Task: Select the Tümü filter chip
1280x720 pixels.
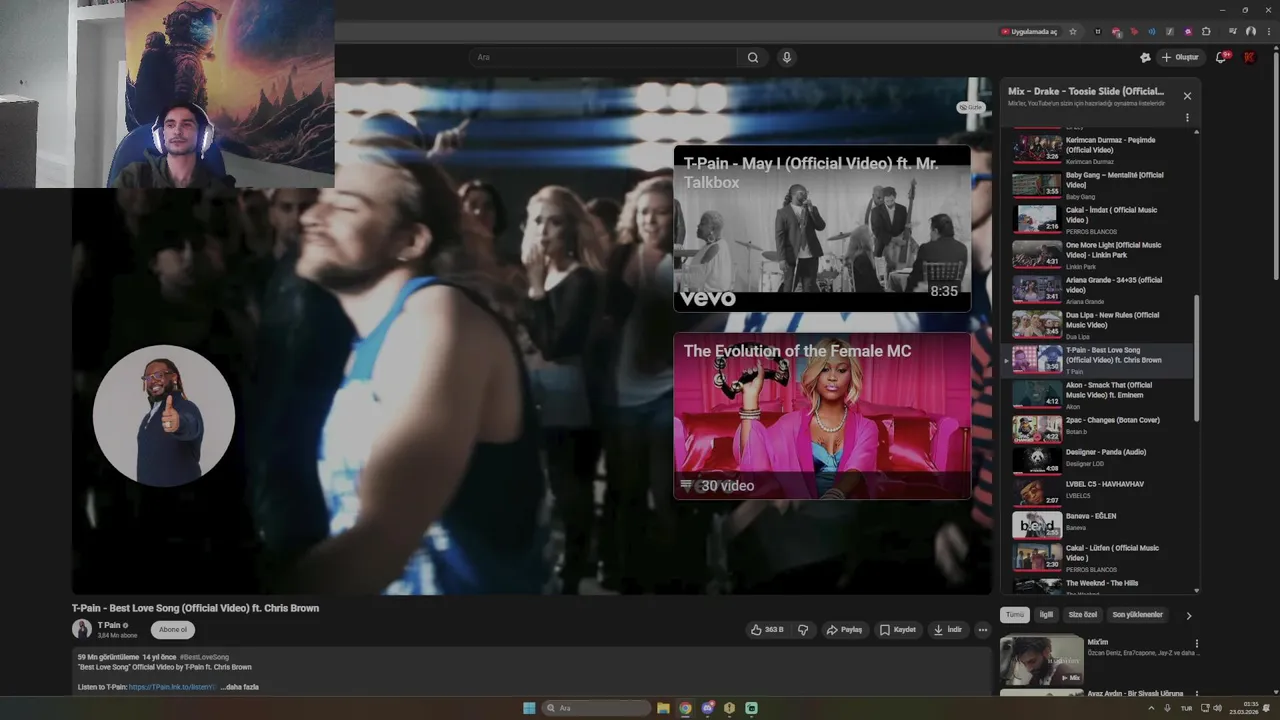Action: pyautogui.click(x=1015, y=615)
